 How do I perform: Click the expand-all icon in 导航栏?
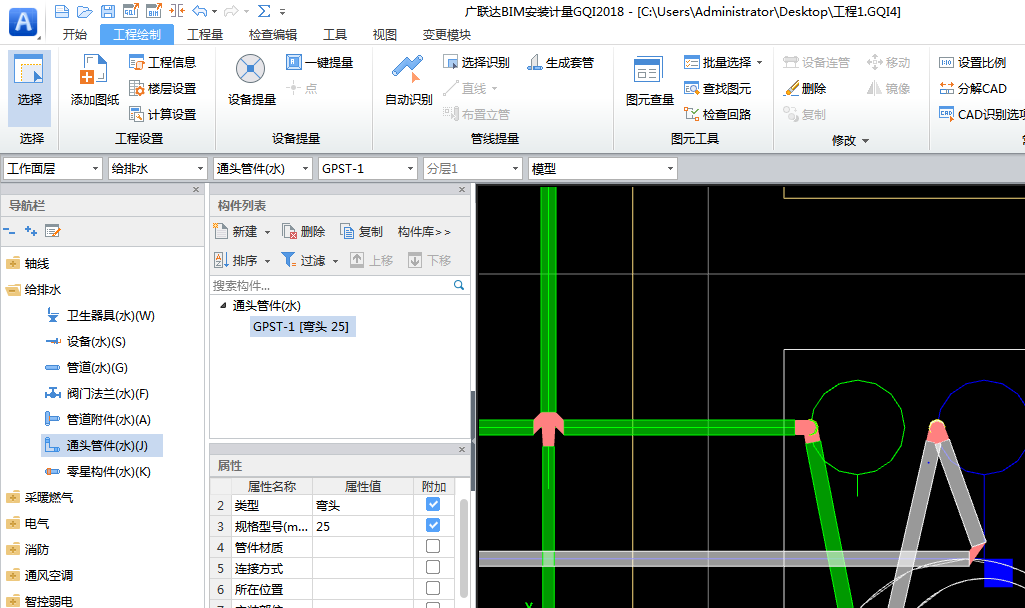click(31, 231)
